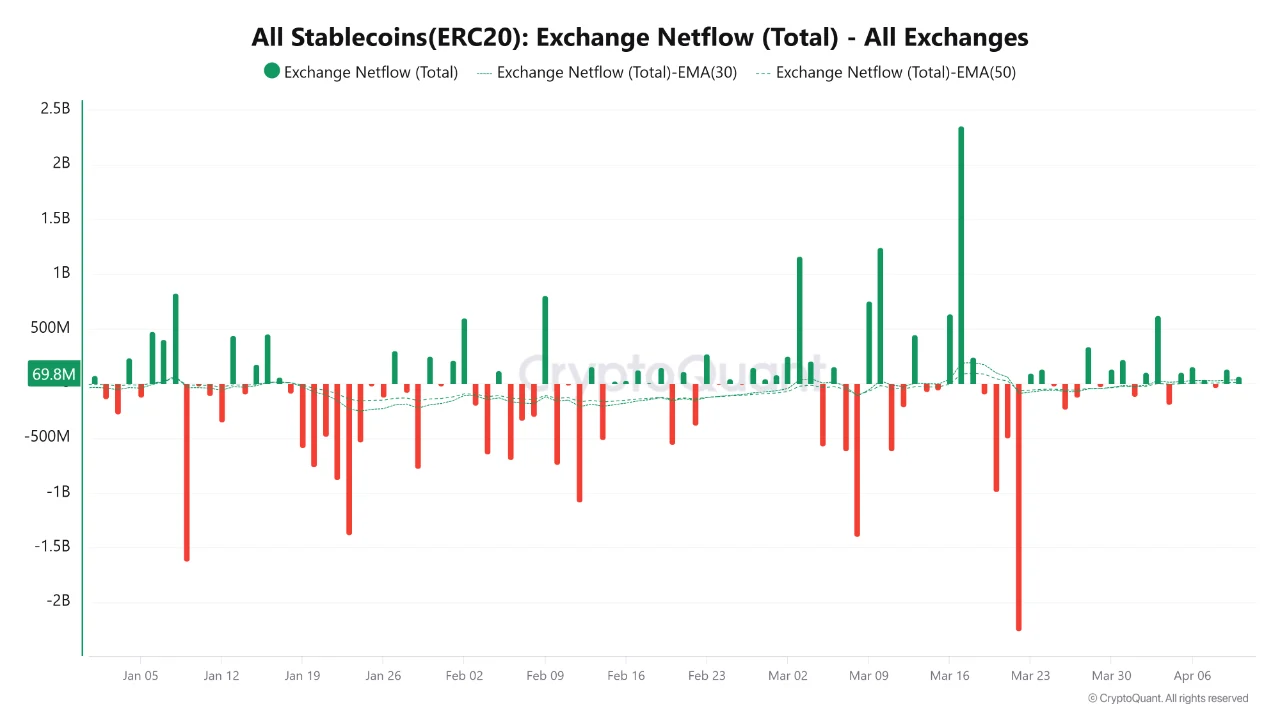Click the EMA(30) dashed line legend icon

coord(484,72)
